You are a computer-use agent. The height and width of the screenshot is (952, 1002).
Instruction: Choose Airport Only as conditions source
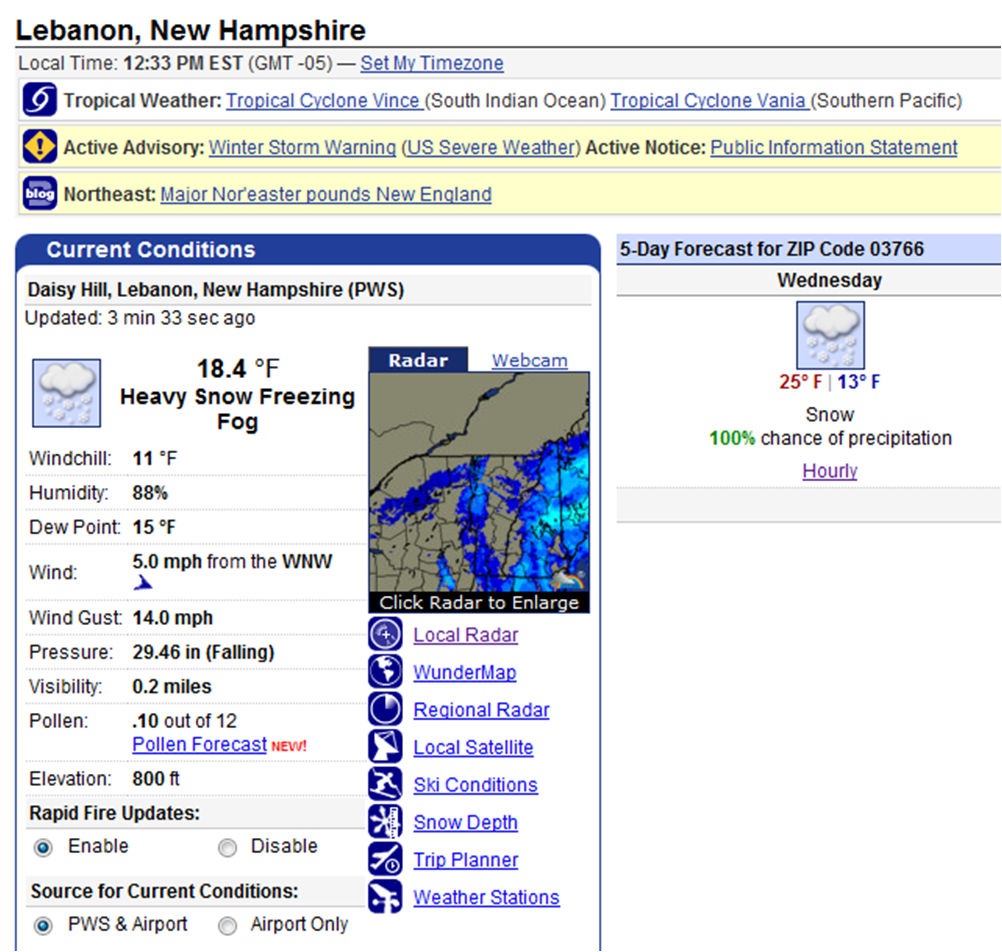(227, 926)
